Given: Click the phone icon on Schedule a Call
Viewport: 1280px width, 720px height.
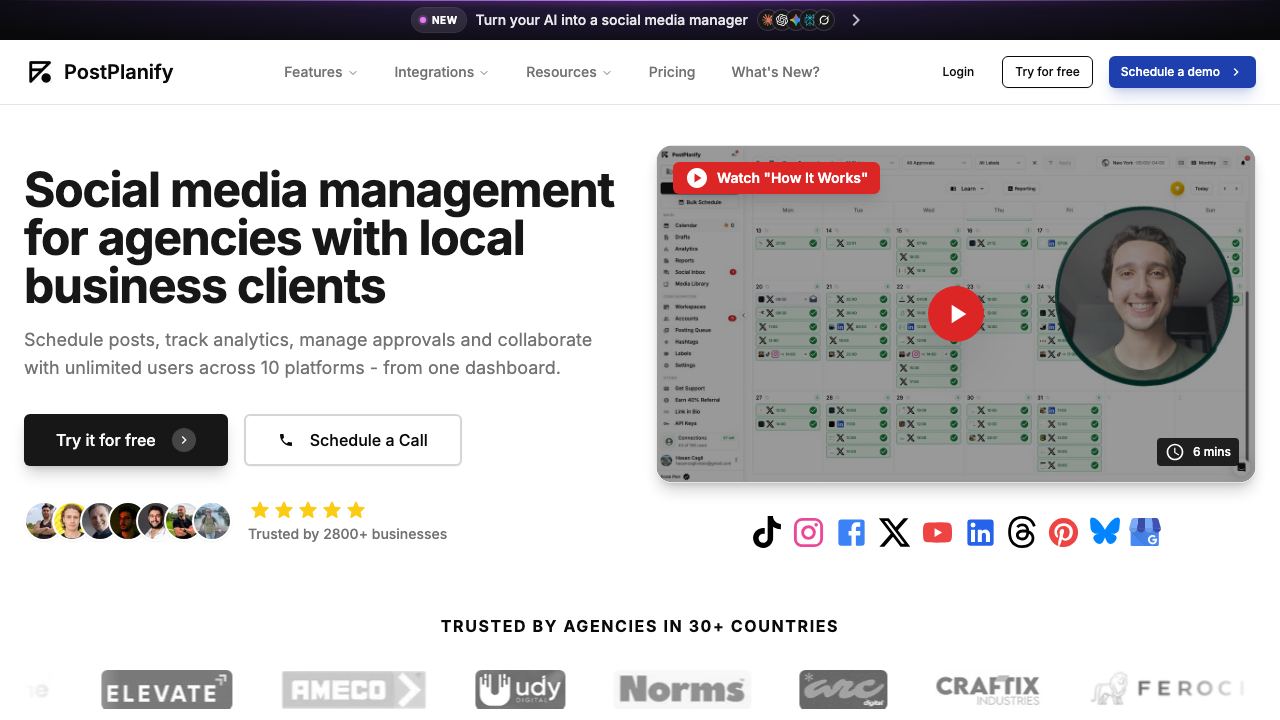Looking at the screenshot, I should [286, 440].
